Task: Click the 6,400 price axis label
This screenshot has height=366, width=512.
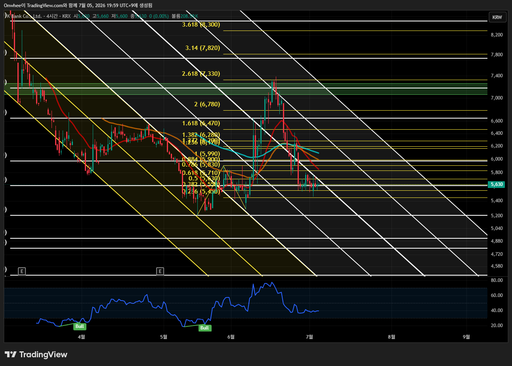Action: point(497,133)
